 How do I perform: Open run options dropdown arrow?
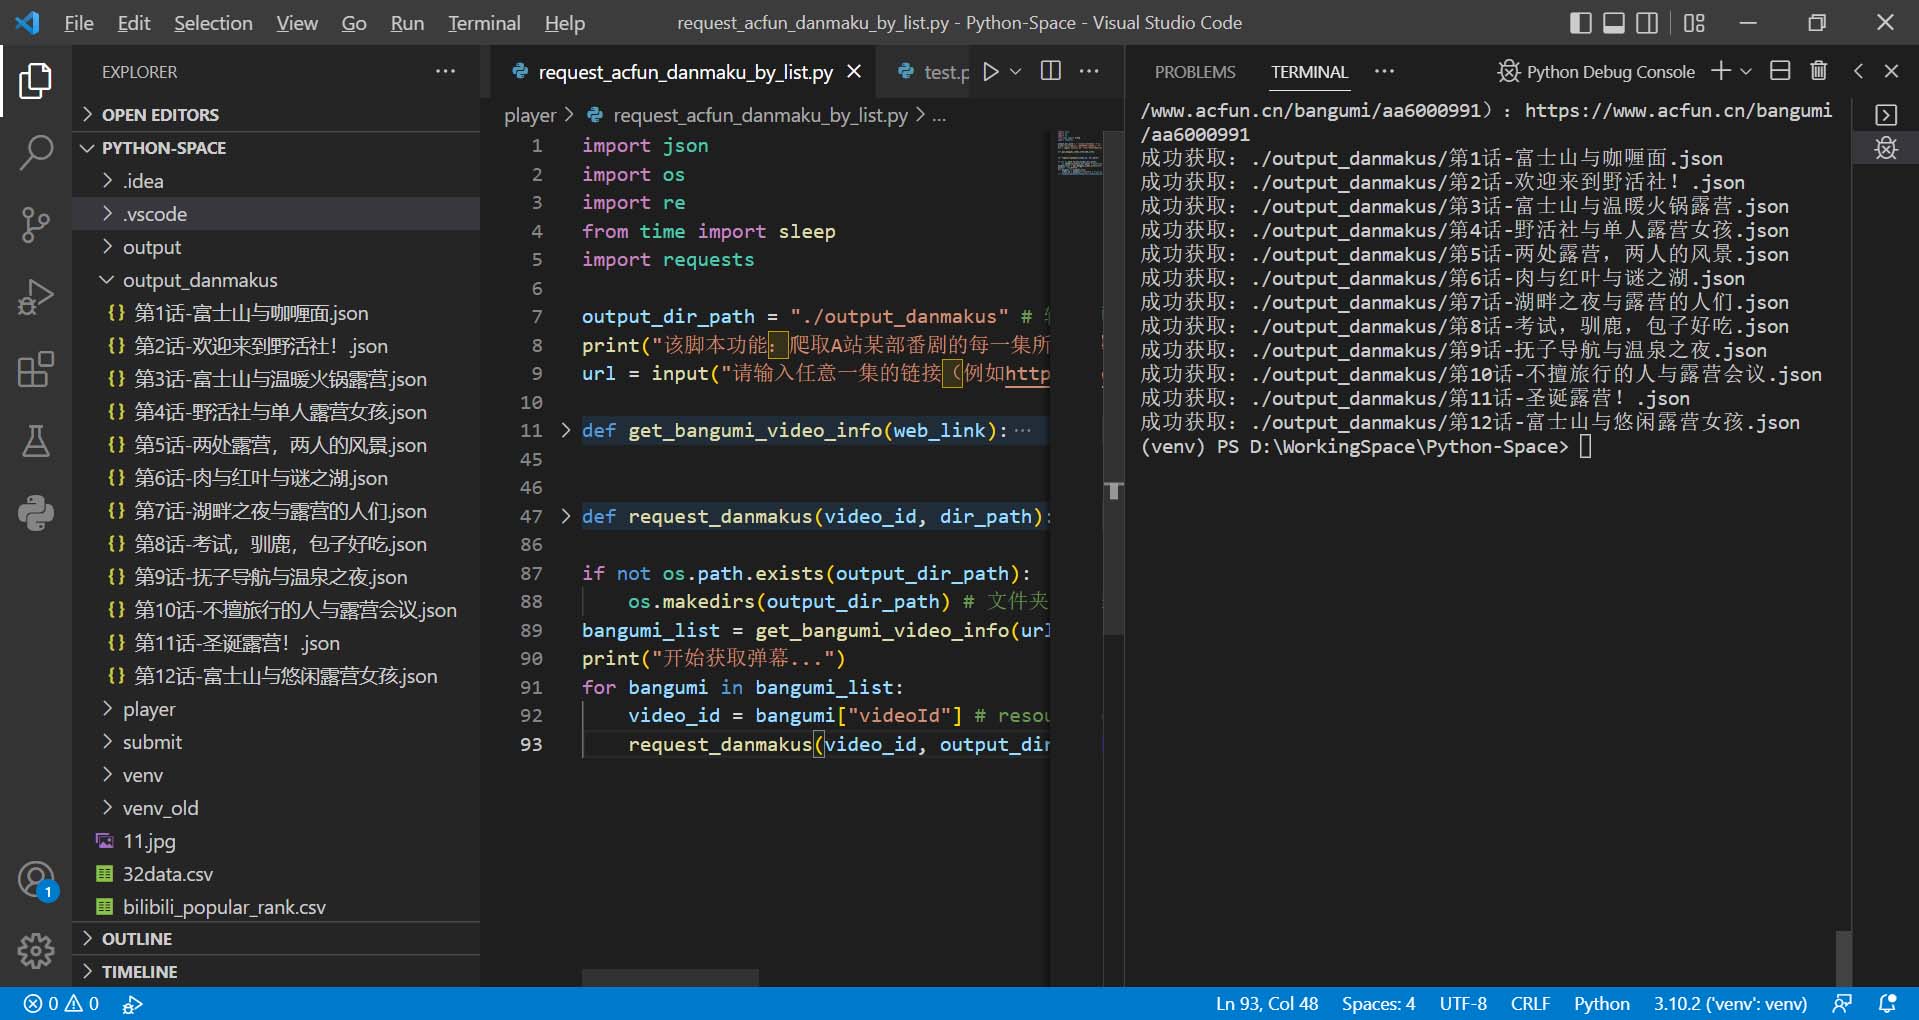1016,72
